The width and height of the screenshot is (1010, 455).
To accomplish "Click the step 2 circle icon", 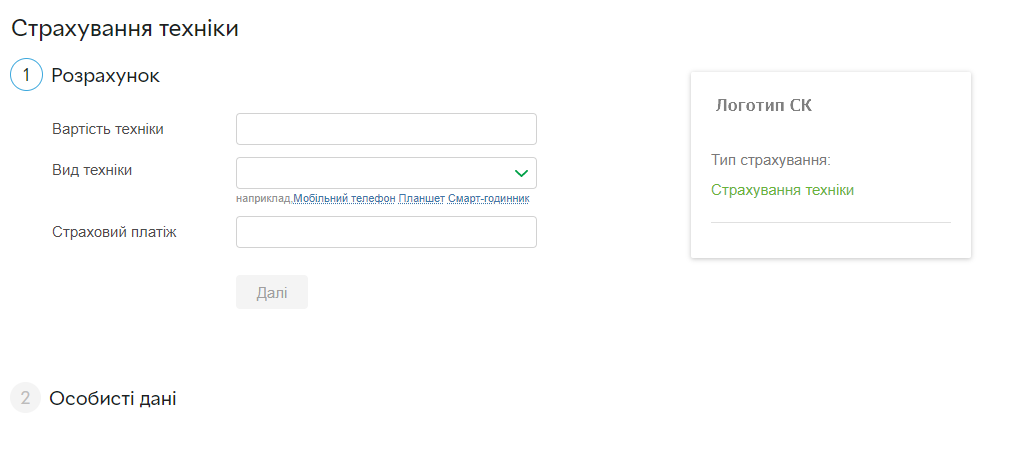I will pyautogui.click(x=26, y=398).
